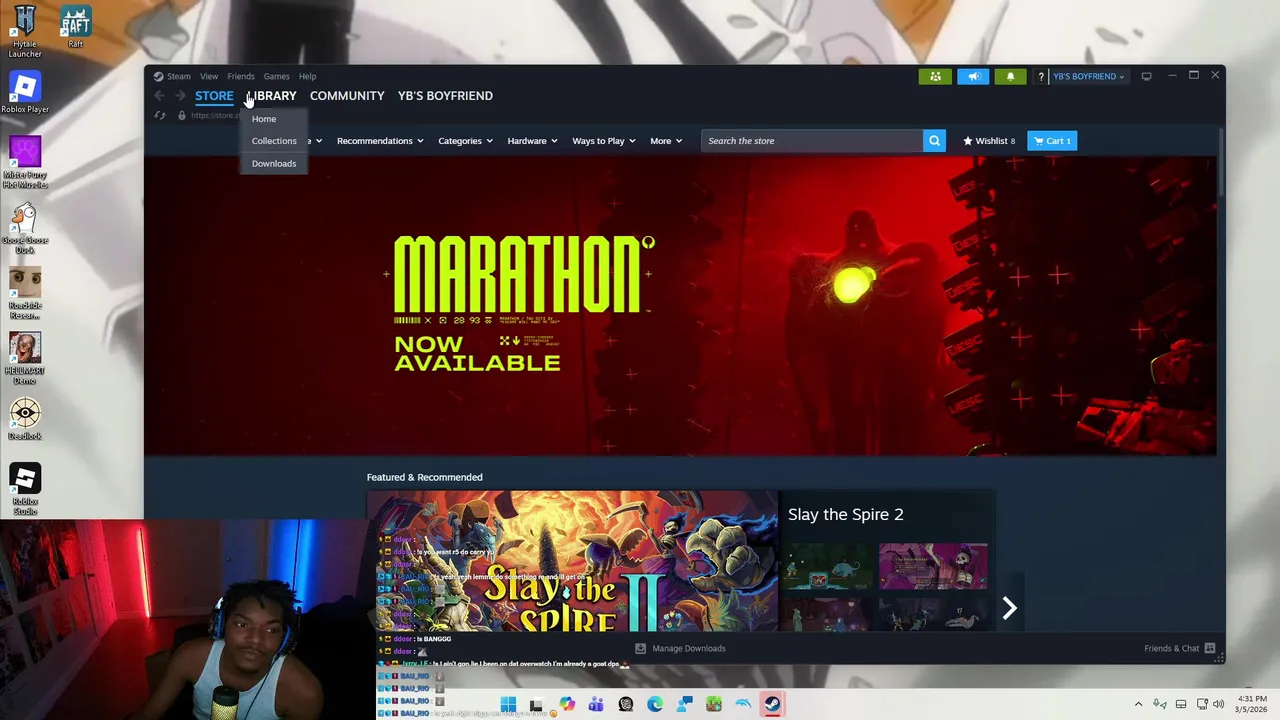The image size is (1280, 720).
Task: Select the Roblox Studio desktop icon
Action: pos(25,489)
